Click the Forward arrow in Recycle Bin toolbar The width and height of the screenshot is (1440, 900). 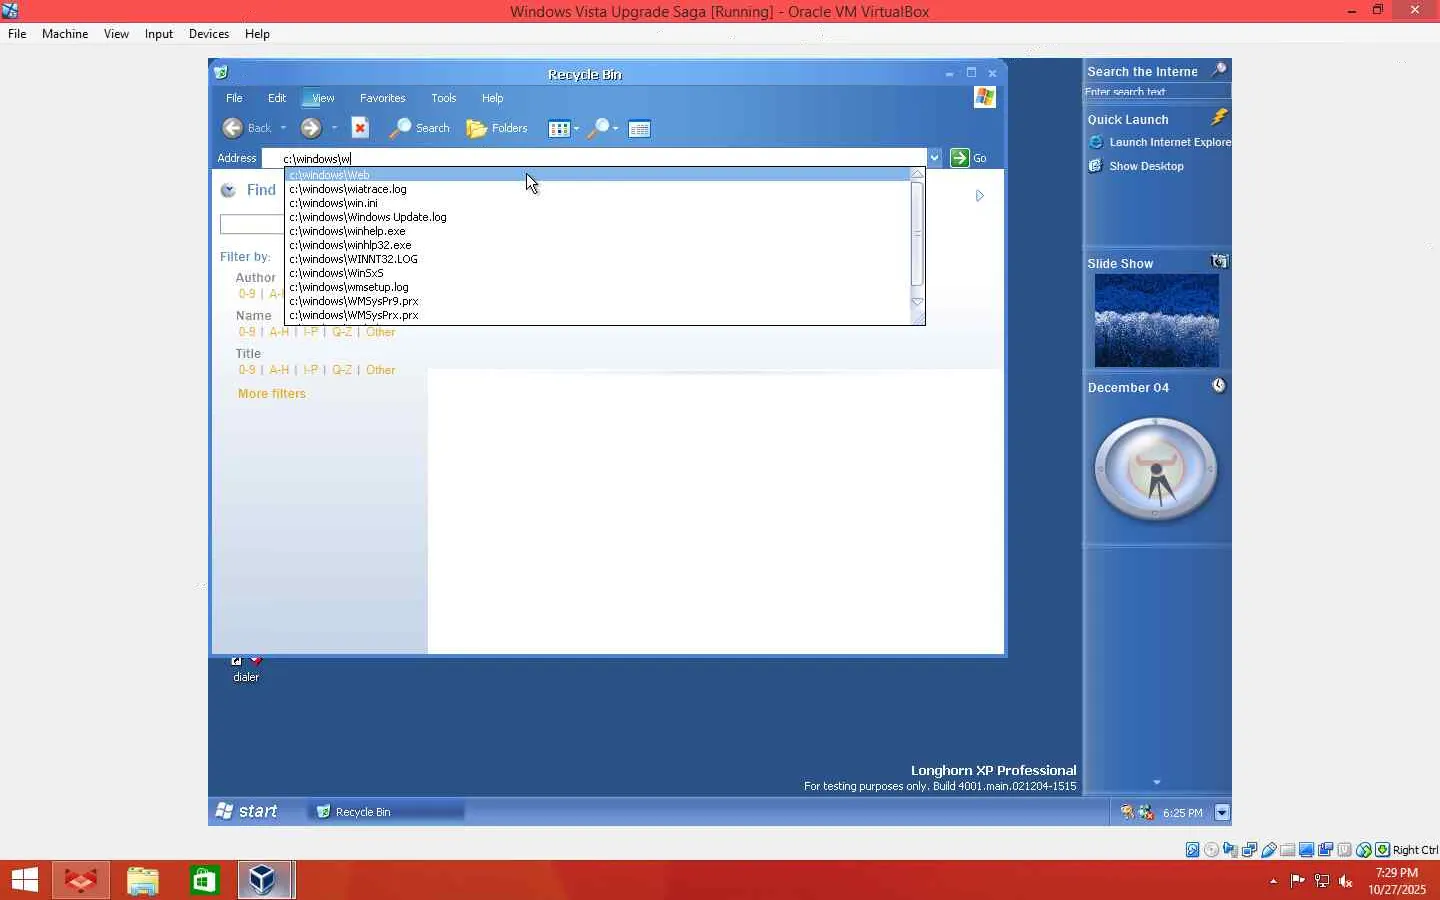311,128
